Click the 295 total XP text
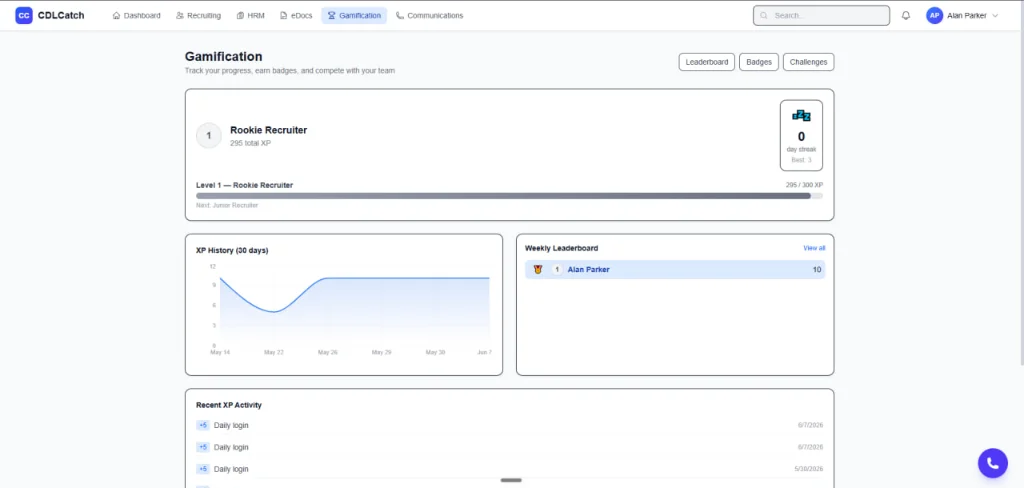The width and height of the screenshot is (1024, 488). click(250, 143)
